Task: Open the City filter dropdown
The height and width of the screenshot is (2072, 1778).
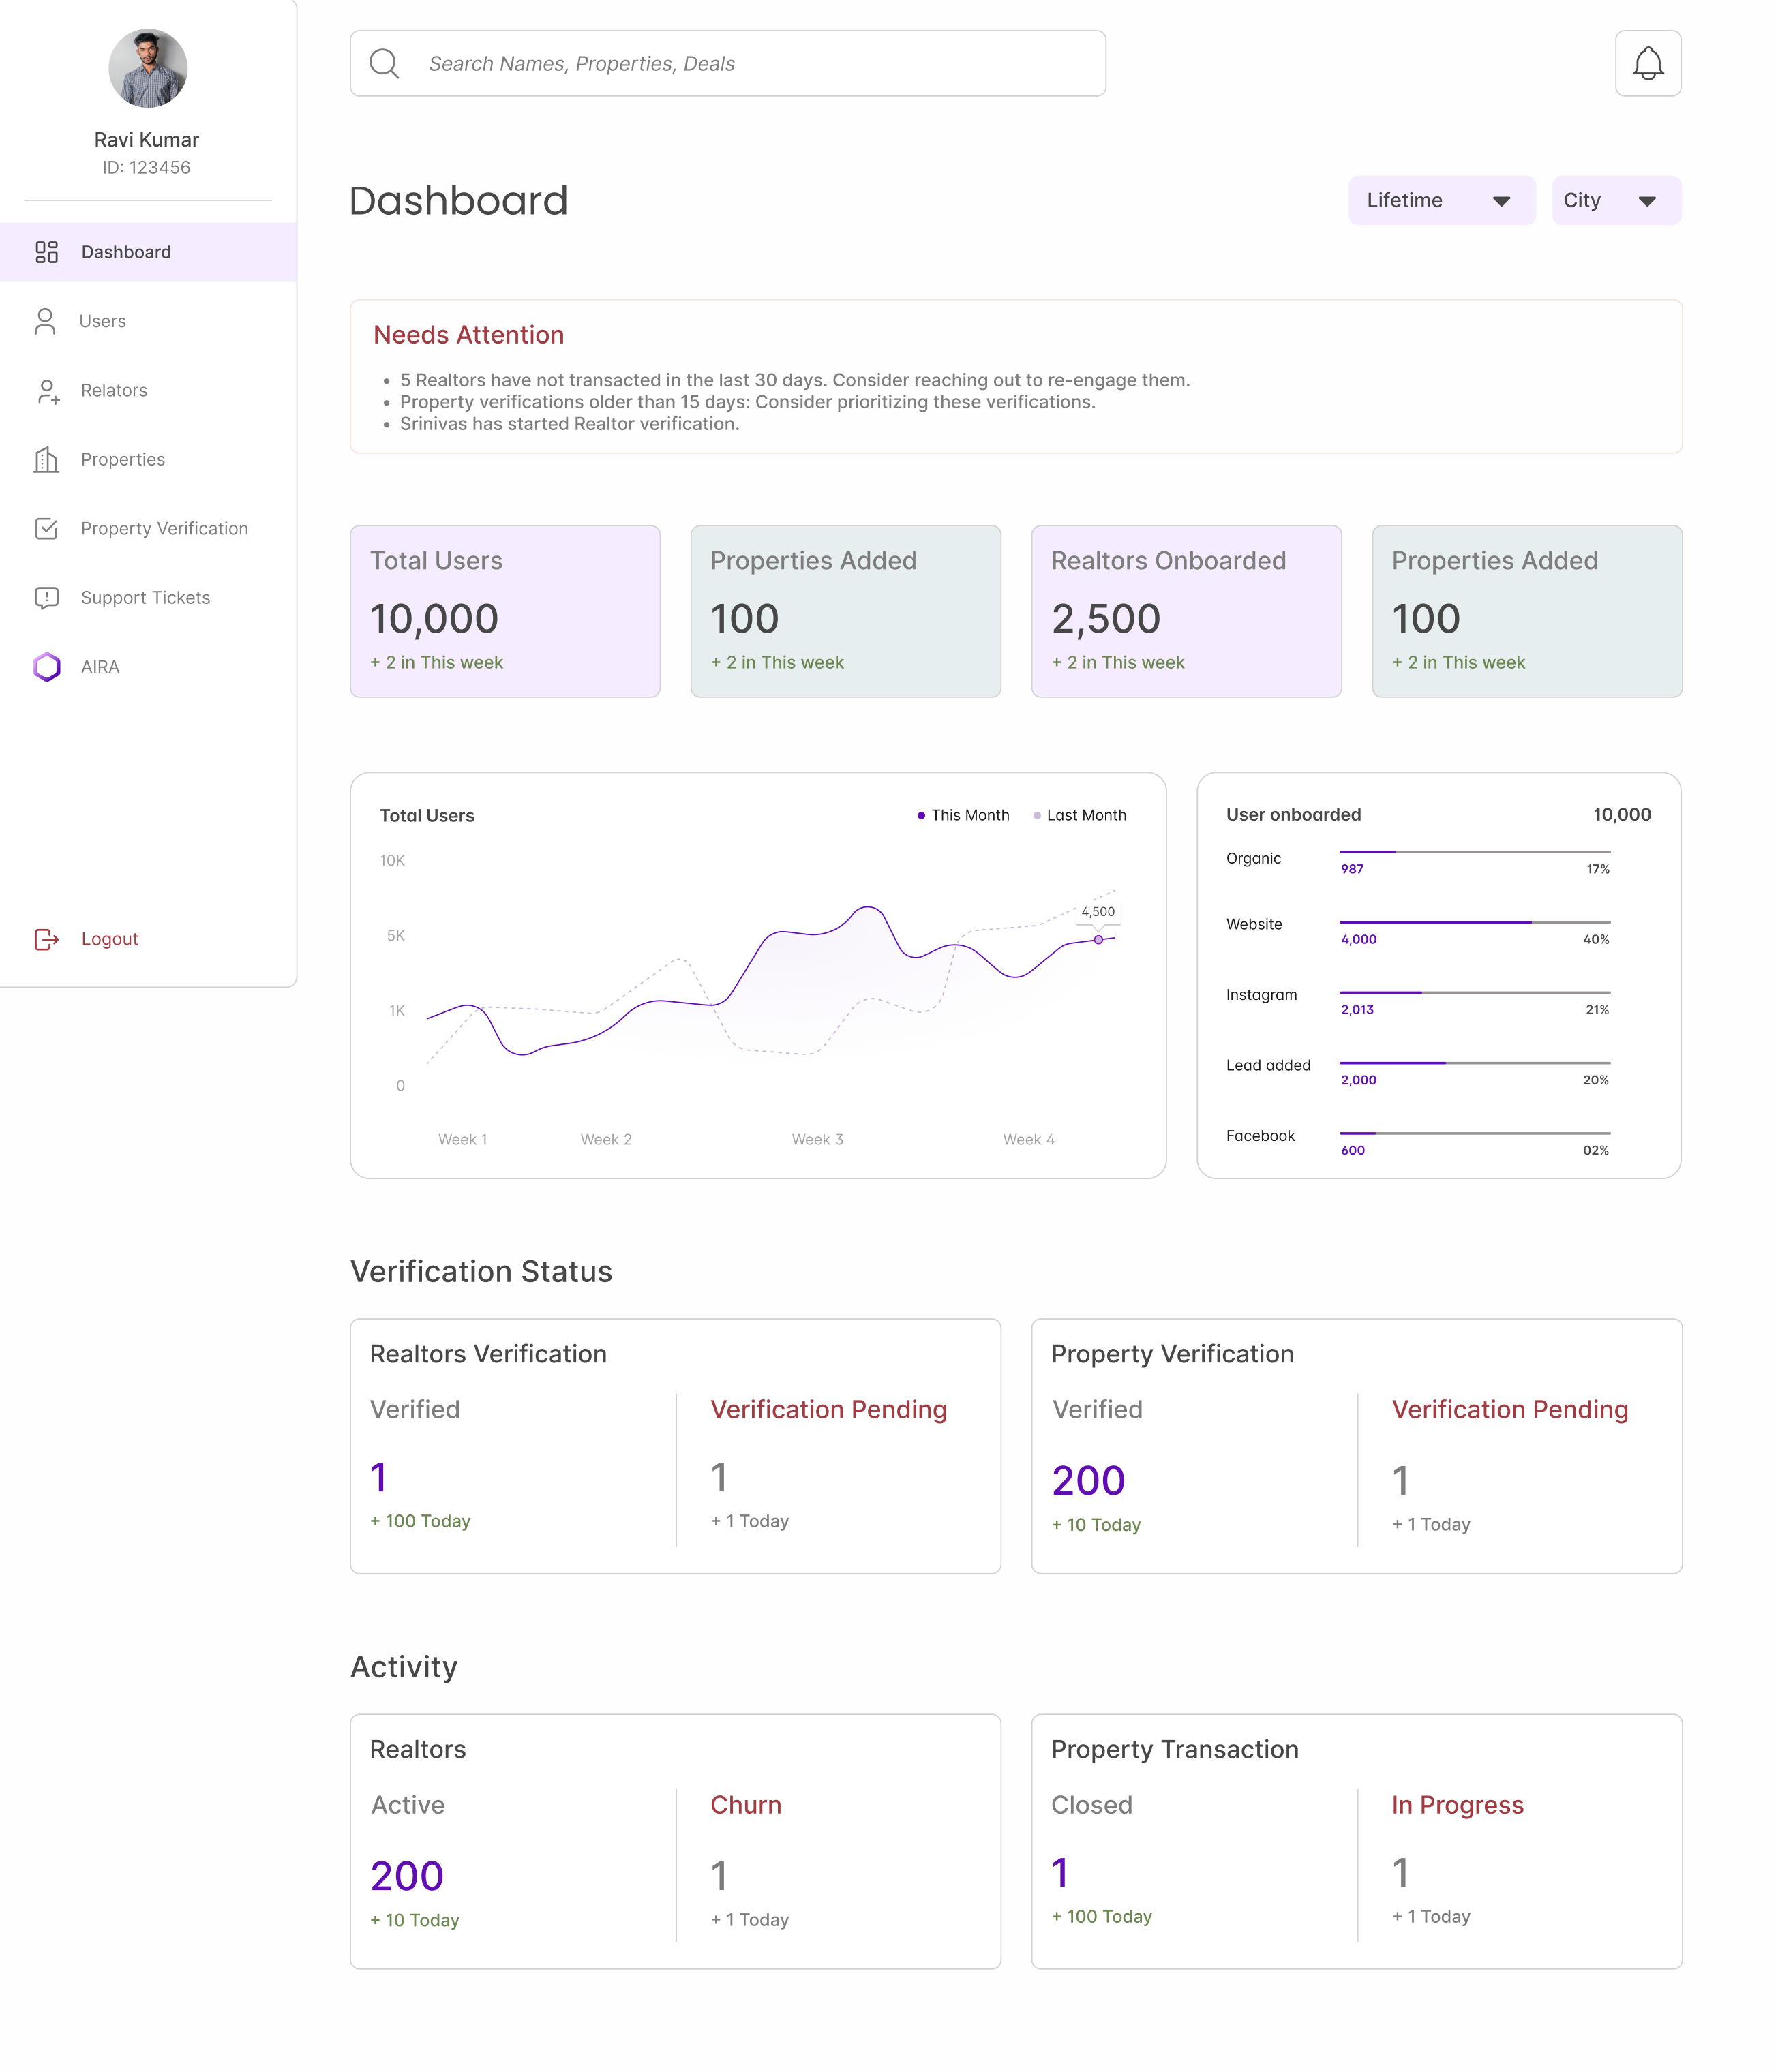Action: [x=1616, y=200]
